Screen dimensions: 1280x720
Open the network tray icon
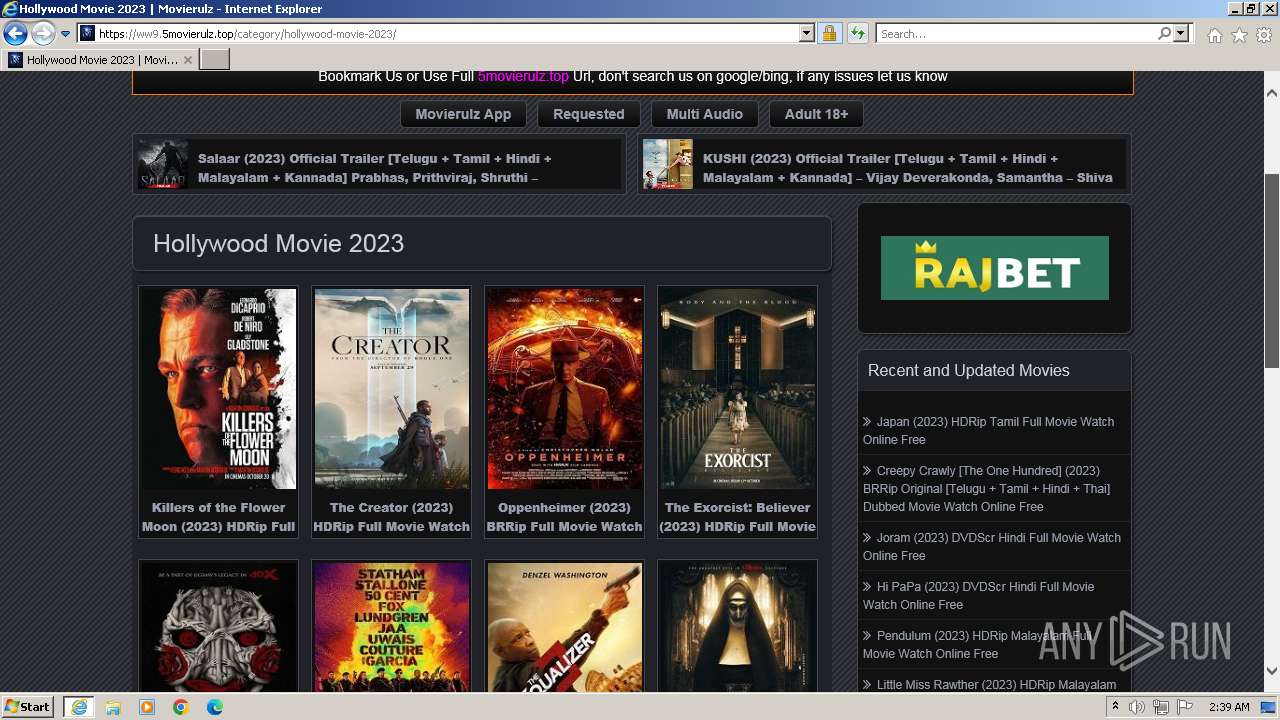1161,707
